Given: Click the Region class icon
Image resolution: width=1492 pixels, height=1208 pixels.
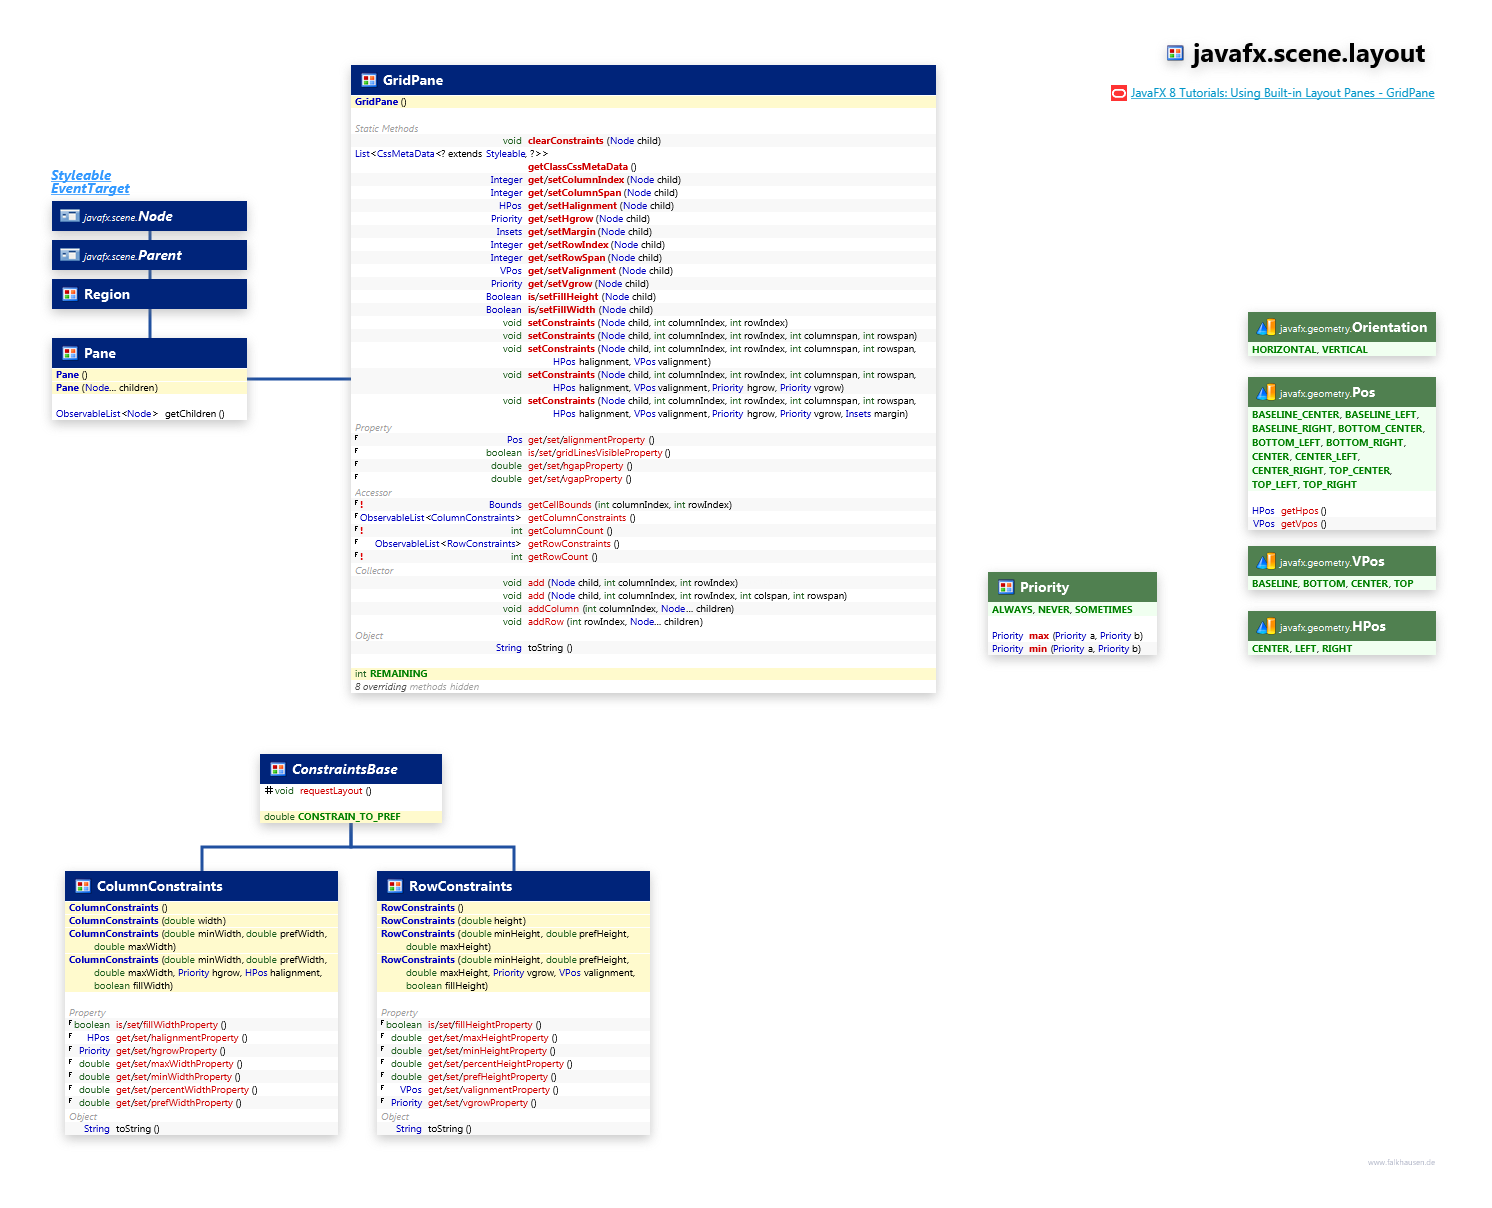Looking at the screenshot, I should click(70, 294).
